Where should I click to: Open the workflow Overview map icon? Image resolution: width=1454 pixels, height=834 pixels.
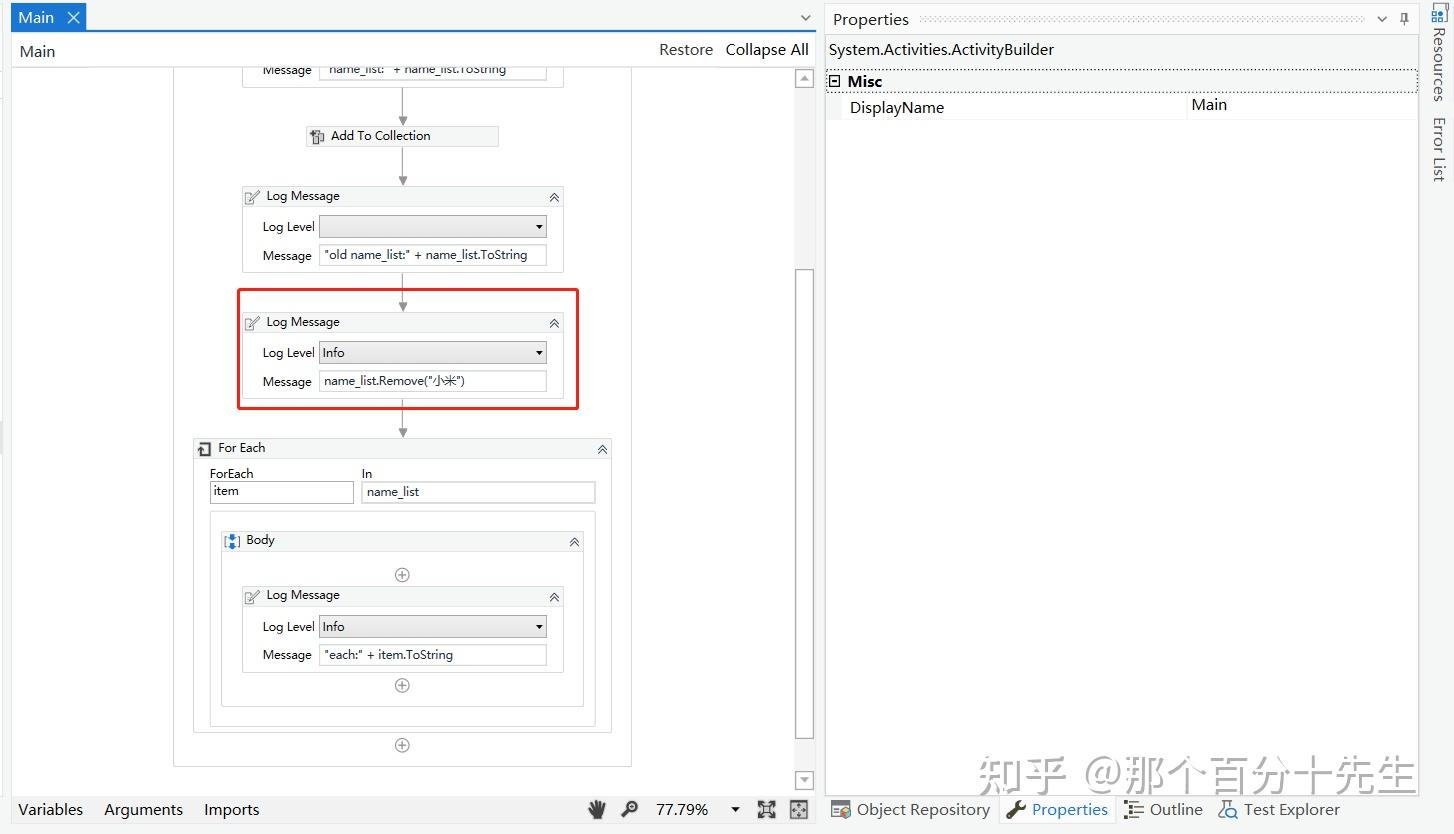[x=798, y=809]
